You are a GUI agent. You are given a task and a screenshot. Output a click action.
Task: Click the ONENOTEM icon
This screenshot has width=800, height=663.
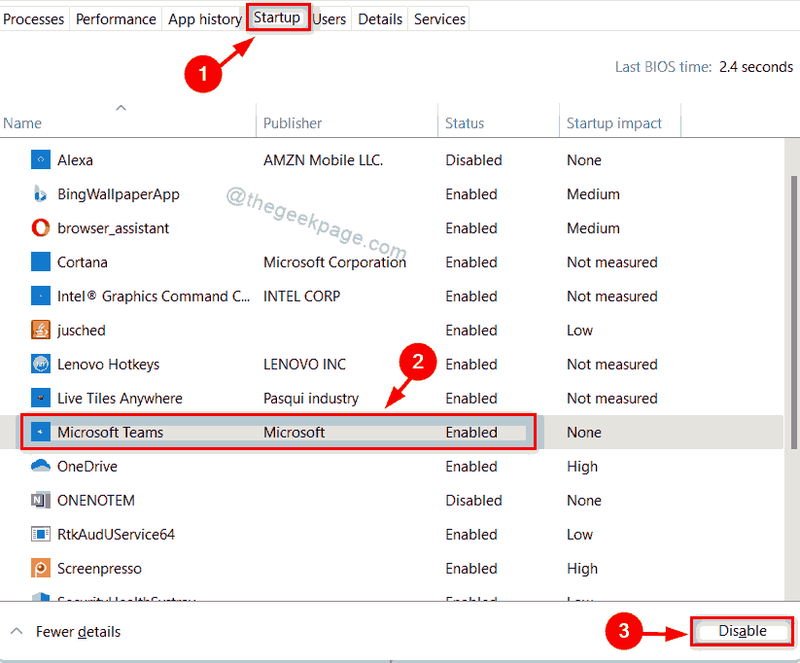[41, 500]
